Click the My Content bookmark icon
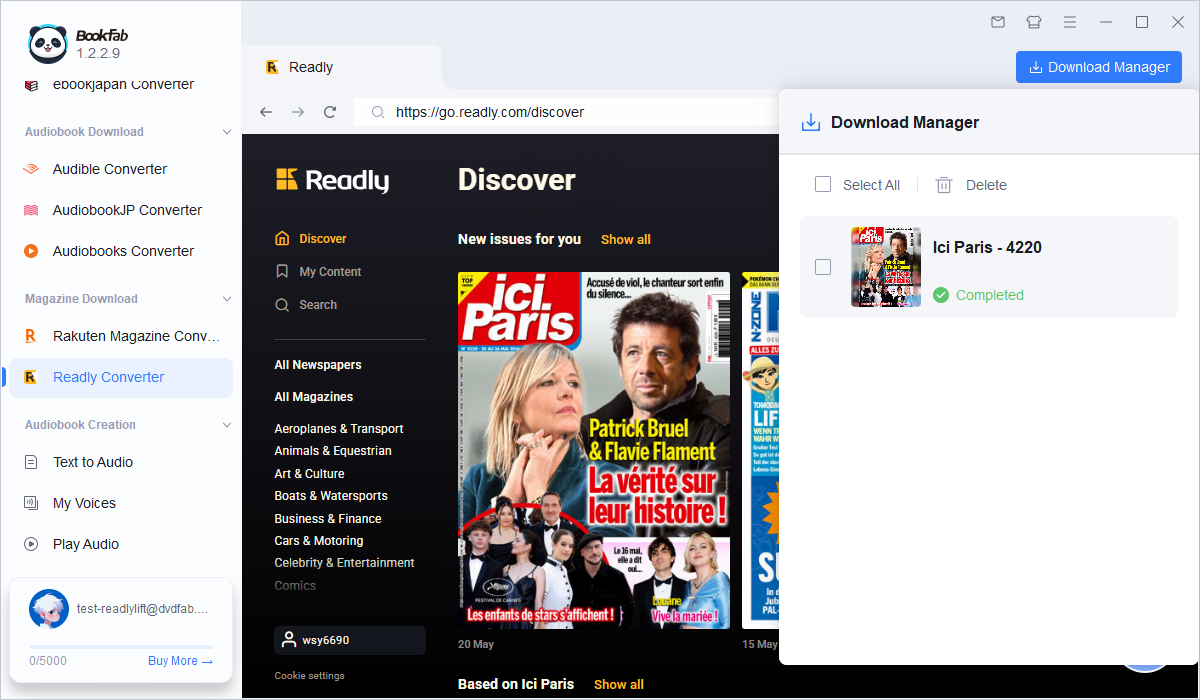The height and width of the screenshot is (700, 1200). [x=282, y=271]
